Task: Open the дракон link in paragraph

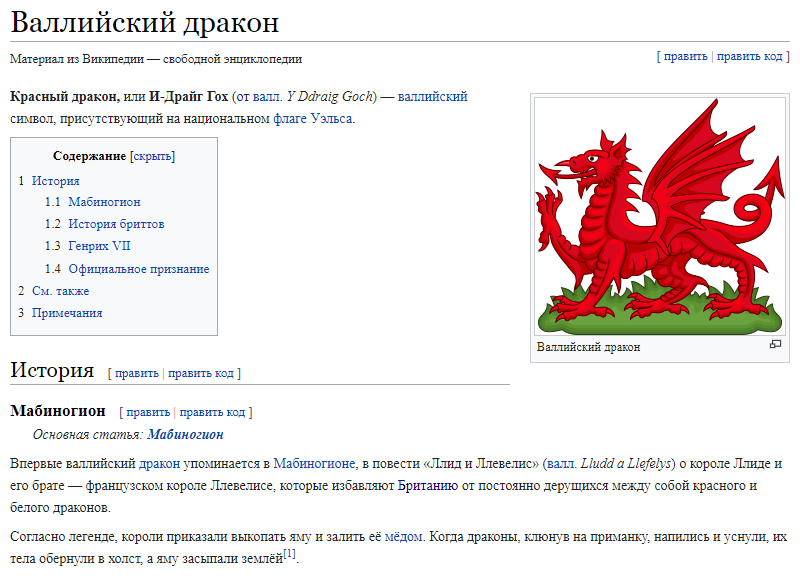Action: coord(159,464)
